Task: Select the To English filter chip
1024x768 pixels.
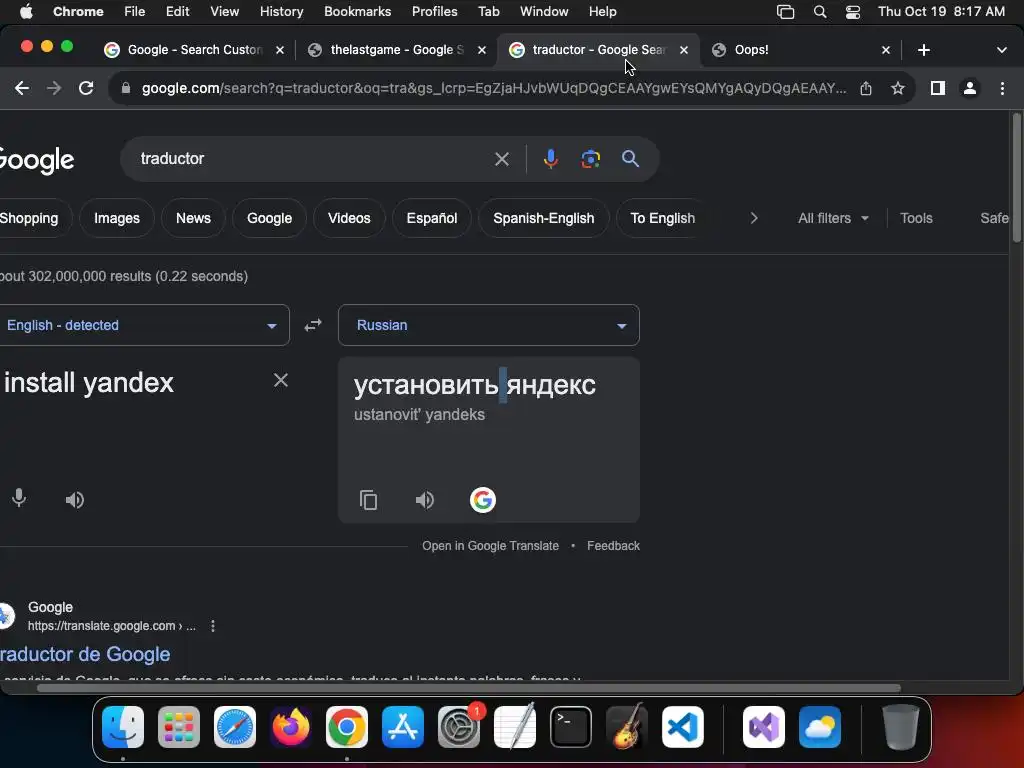Action: (x=662, y=218)
